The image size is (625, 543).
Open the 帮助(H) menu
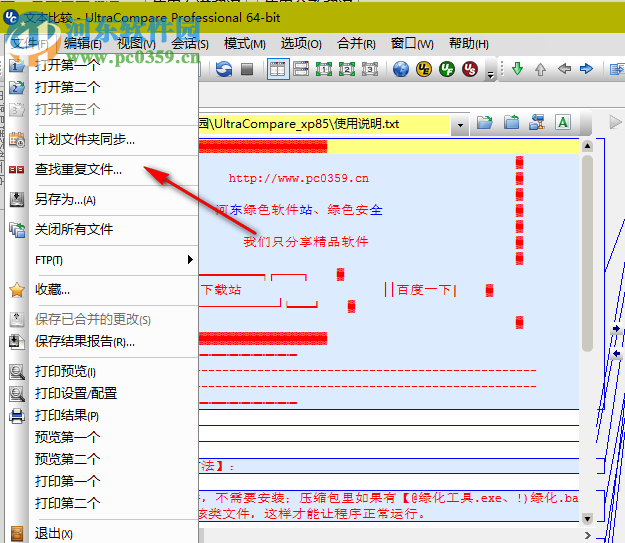pyautogui.click(x=469, y=43)
